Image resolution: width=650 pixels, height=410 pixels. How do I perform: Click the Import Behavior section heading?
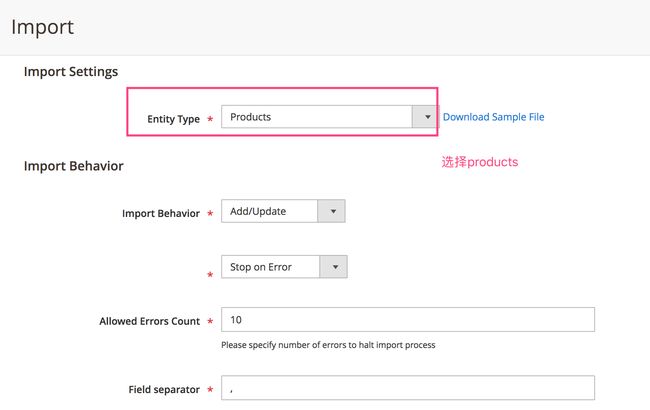click(x=74, y=166)
